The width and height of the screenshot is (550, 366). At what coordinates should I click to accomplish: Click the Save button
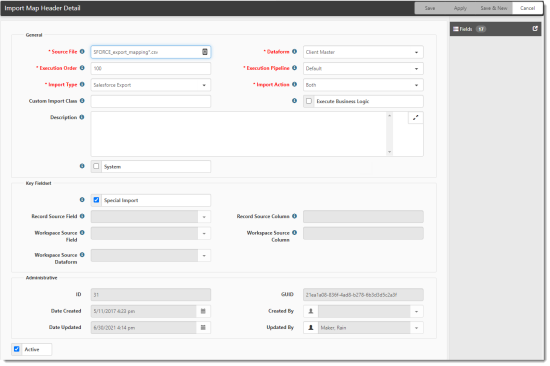coord(430,8)
